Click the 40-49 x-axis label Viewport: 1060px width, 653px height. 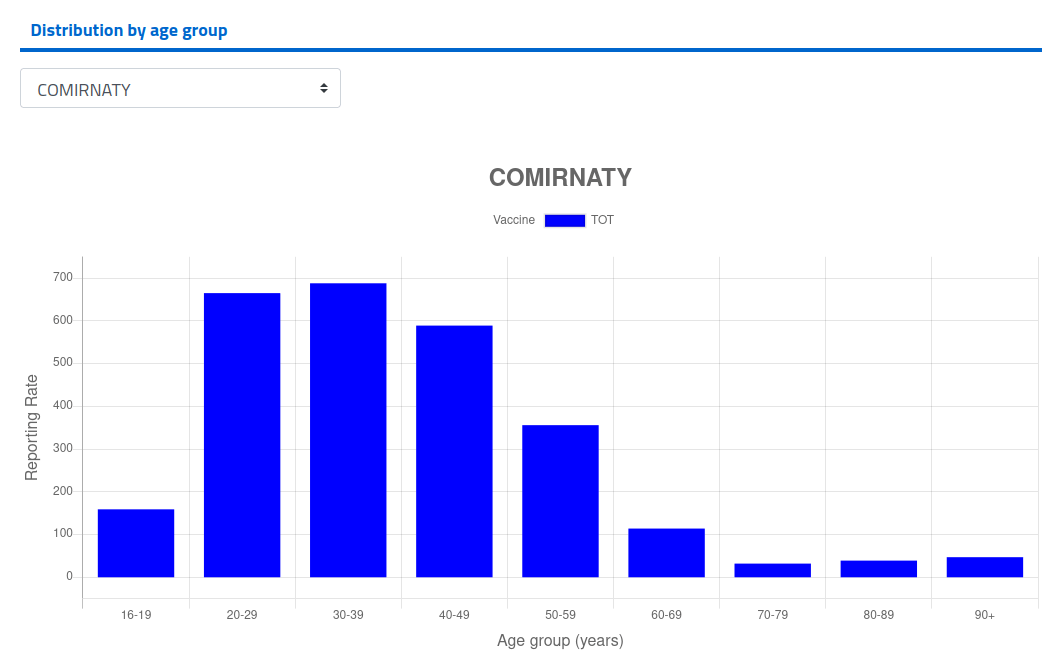click(454, 615)
